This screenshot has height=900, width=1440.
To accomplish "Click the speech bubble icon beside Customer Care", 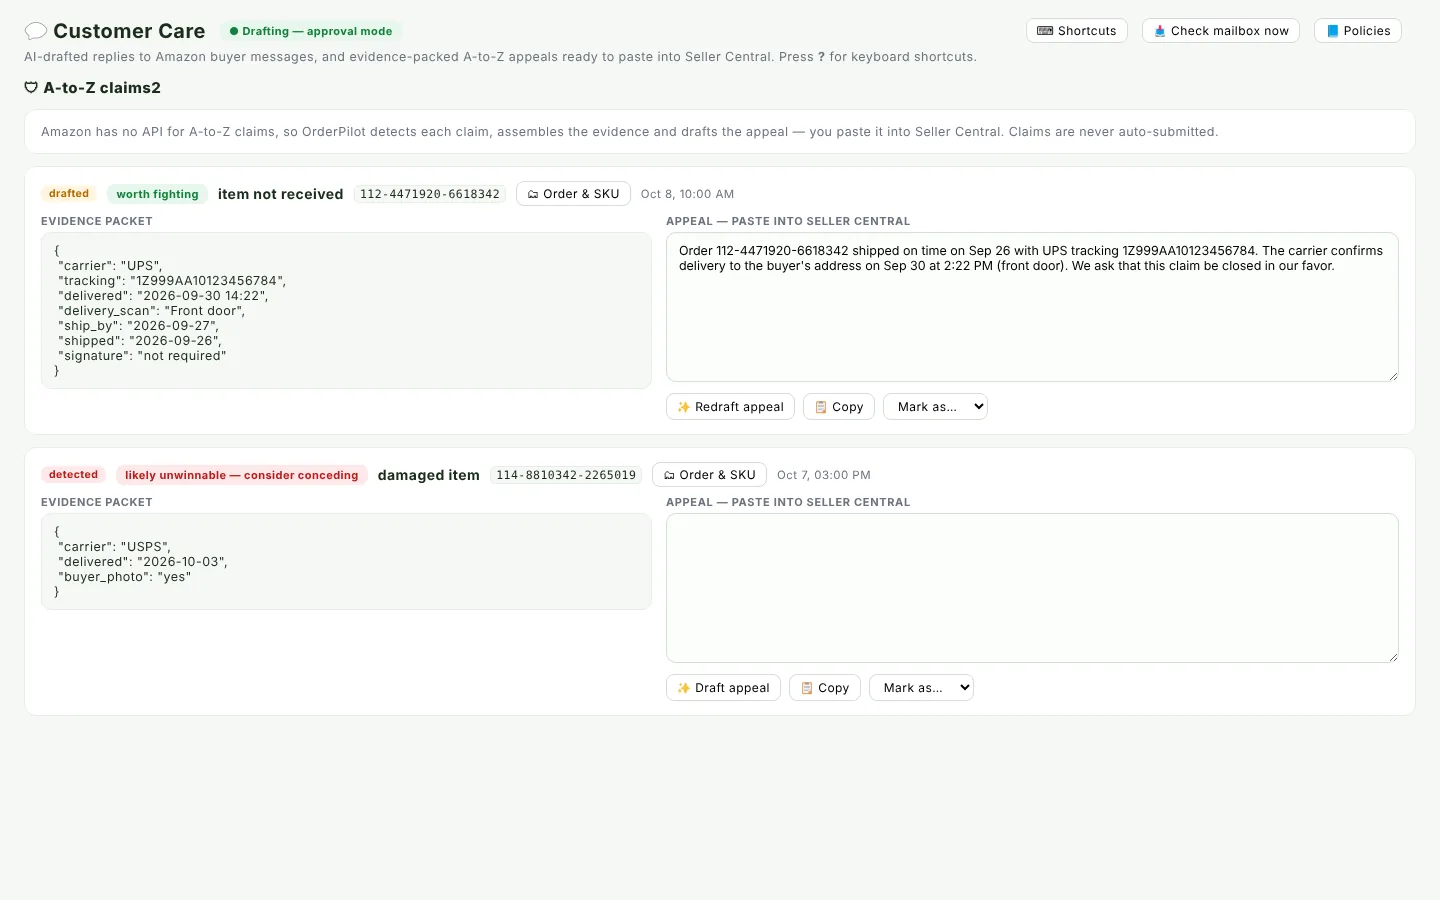I will (36, 31).
